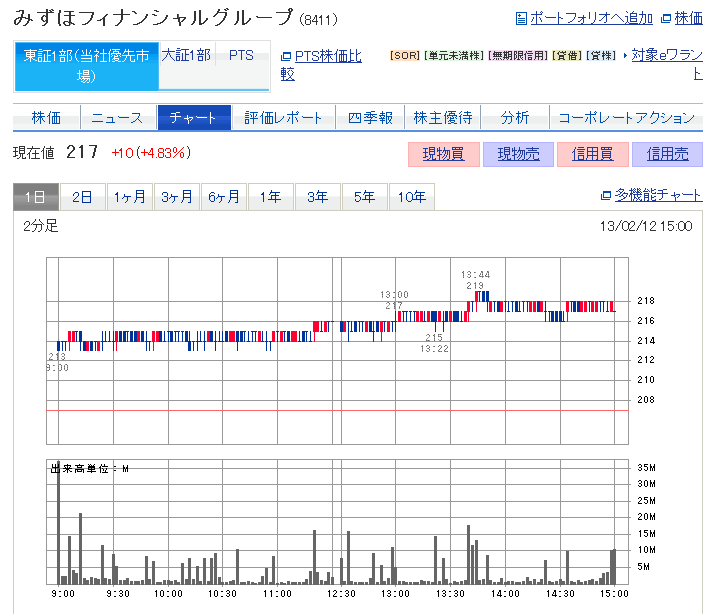Viewport: 713px width, 614px height.
Task: Click the 13:44 high marker on chart
Action: click(476, 275)
